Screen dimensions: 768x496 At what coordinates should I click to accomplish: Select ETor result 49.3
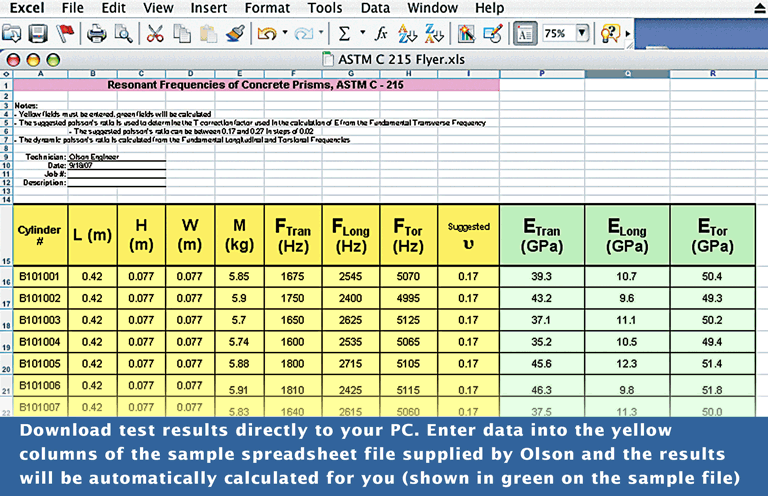713,298
